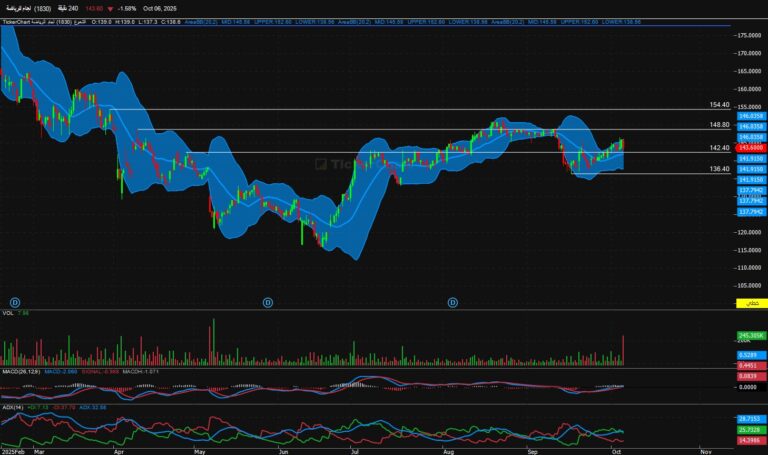Click the green 245.385K volume tag
The width and height of the screenshot is (768, 455).
751,336
